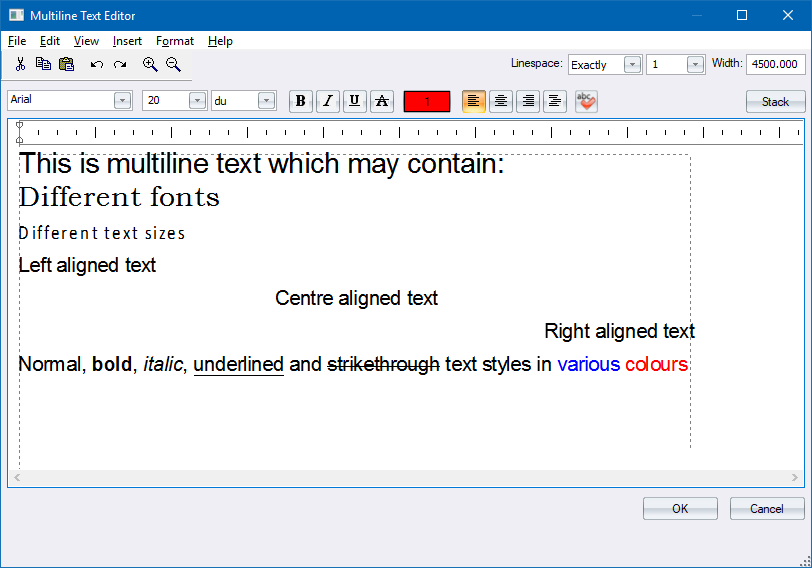Toggle bold formatting
This screenshot has width=812, height=568.
click(x=300, y=101)
